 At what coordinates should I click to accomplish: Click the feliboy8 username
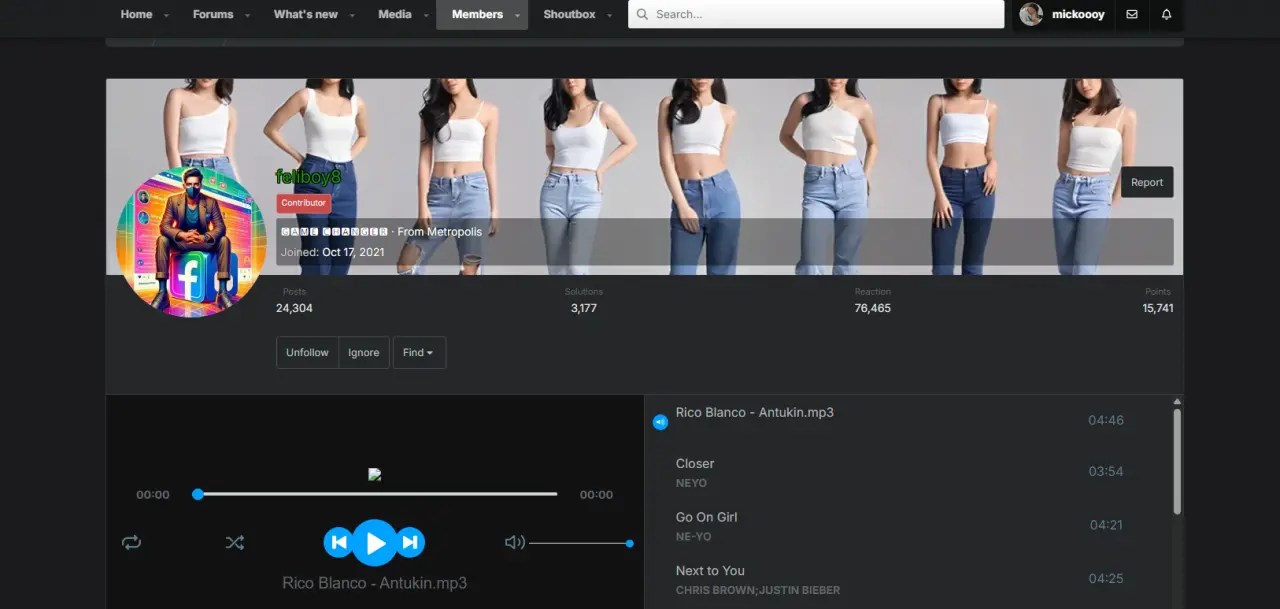[x=308, y=176]
